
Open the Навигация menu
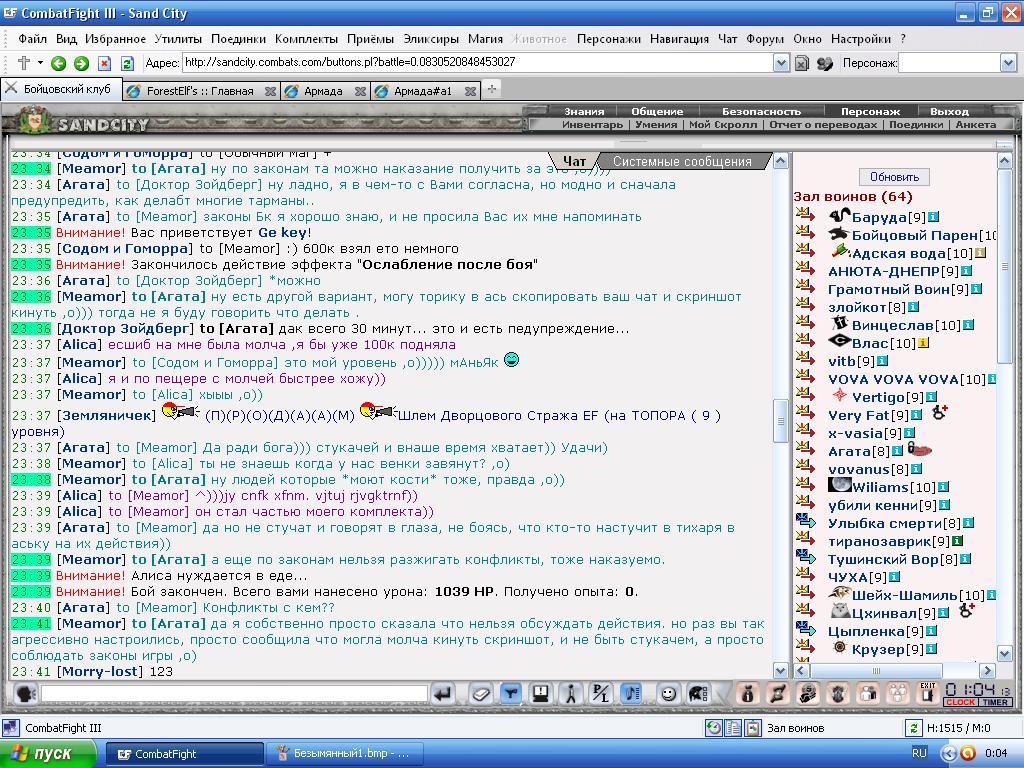[679, 39]
